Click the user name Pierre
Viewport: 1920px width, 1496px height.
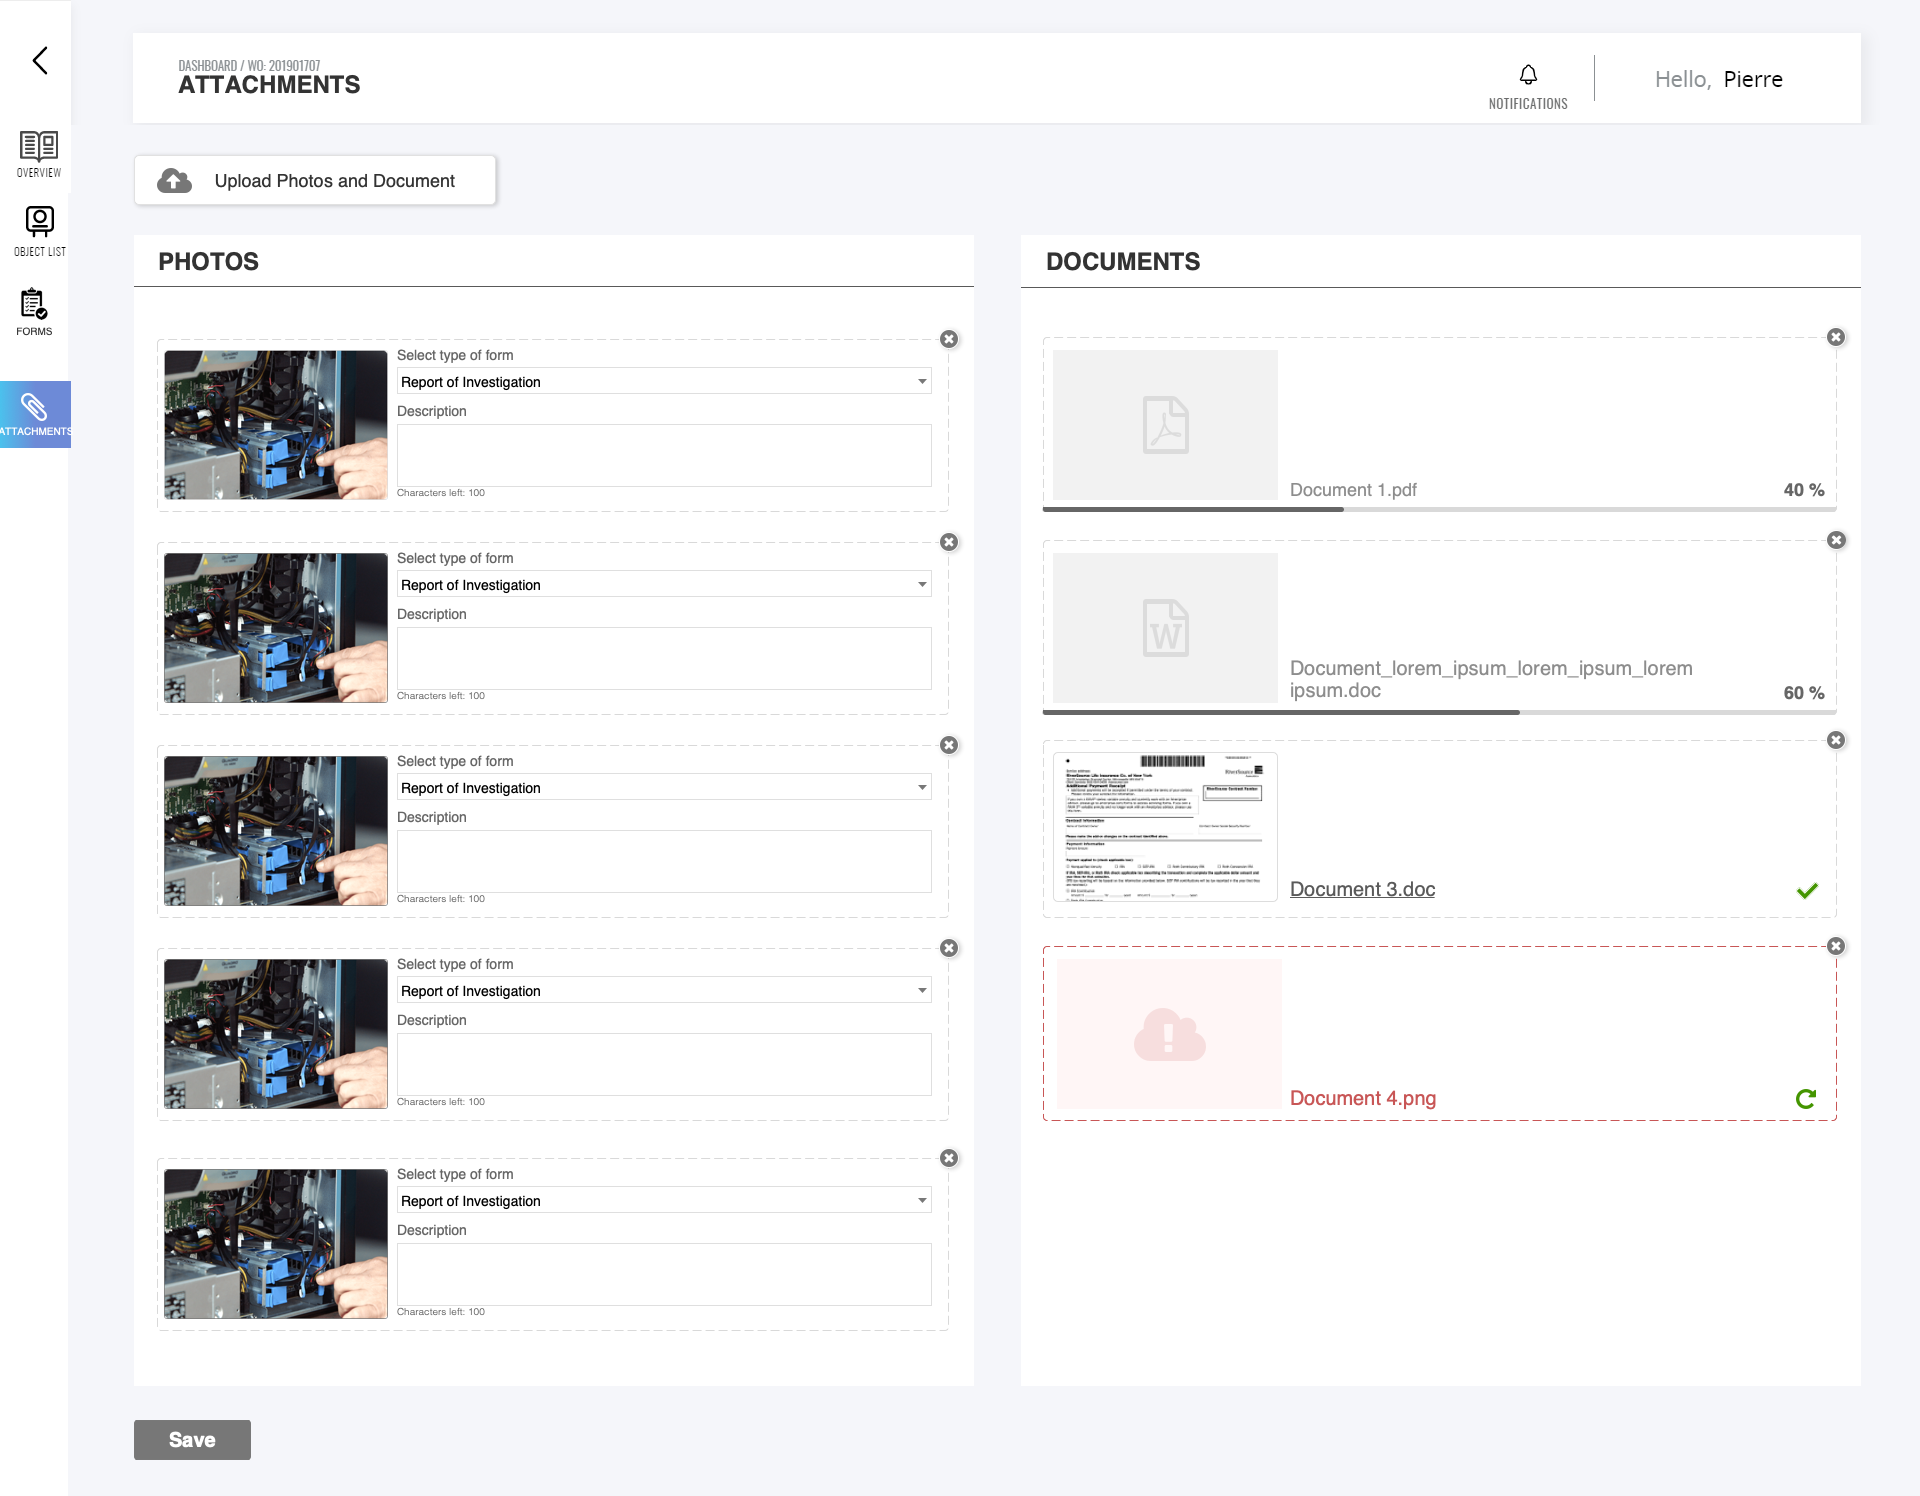(1753, 79)
